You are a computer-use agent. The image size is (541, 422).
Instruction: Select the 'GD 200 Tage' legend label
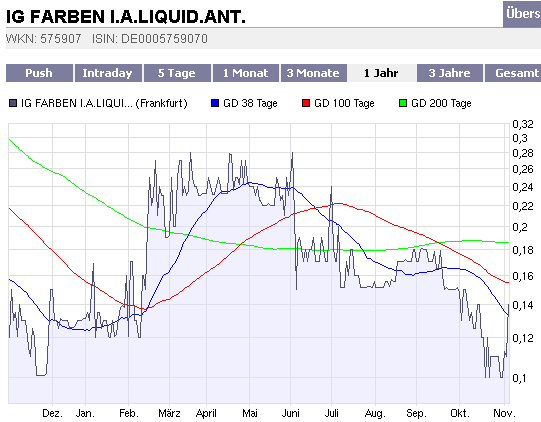click(441, 103)
